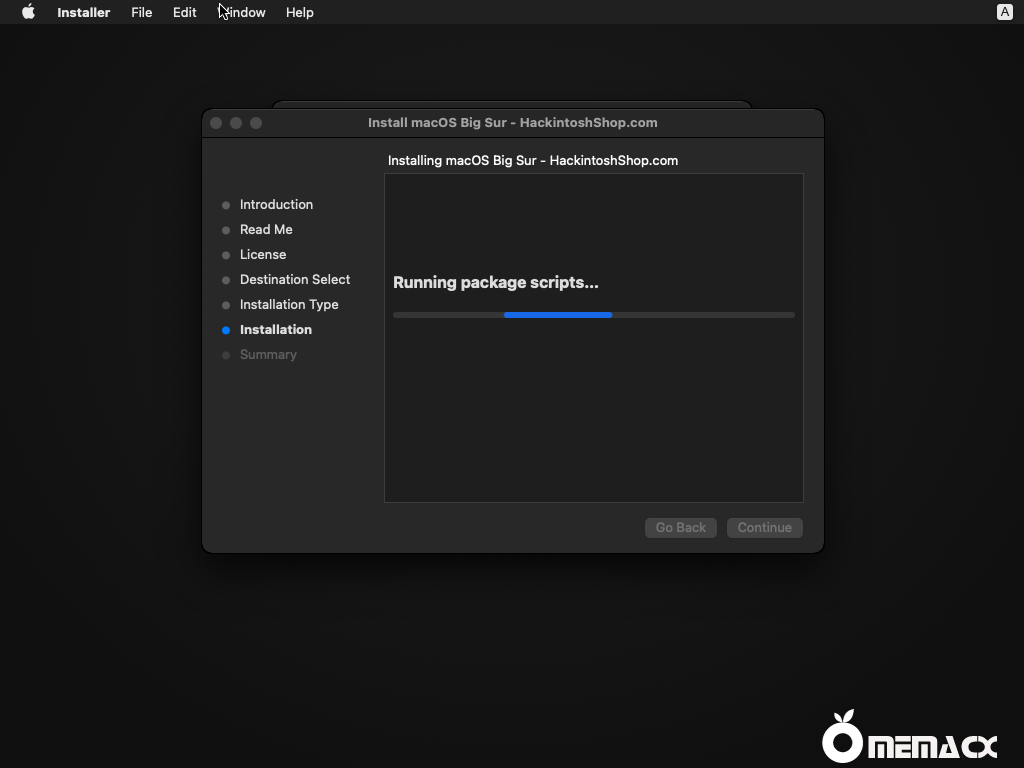Open the Help menu
Image resolution: width=1024 pixels, height=768 pixels.
pyautogui.click(x=298, y=12)
